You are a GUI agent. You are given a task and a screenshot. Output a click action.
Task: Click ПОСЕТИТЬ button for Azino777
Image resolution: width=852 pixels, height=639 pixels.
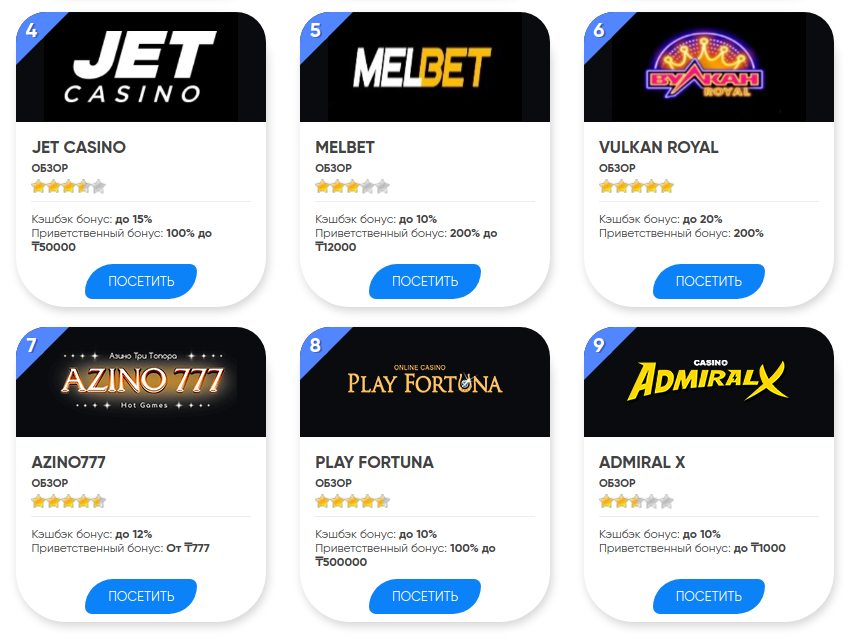pos(141,597)
